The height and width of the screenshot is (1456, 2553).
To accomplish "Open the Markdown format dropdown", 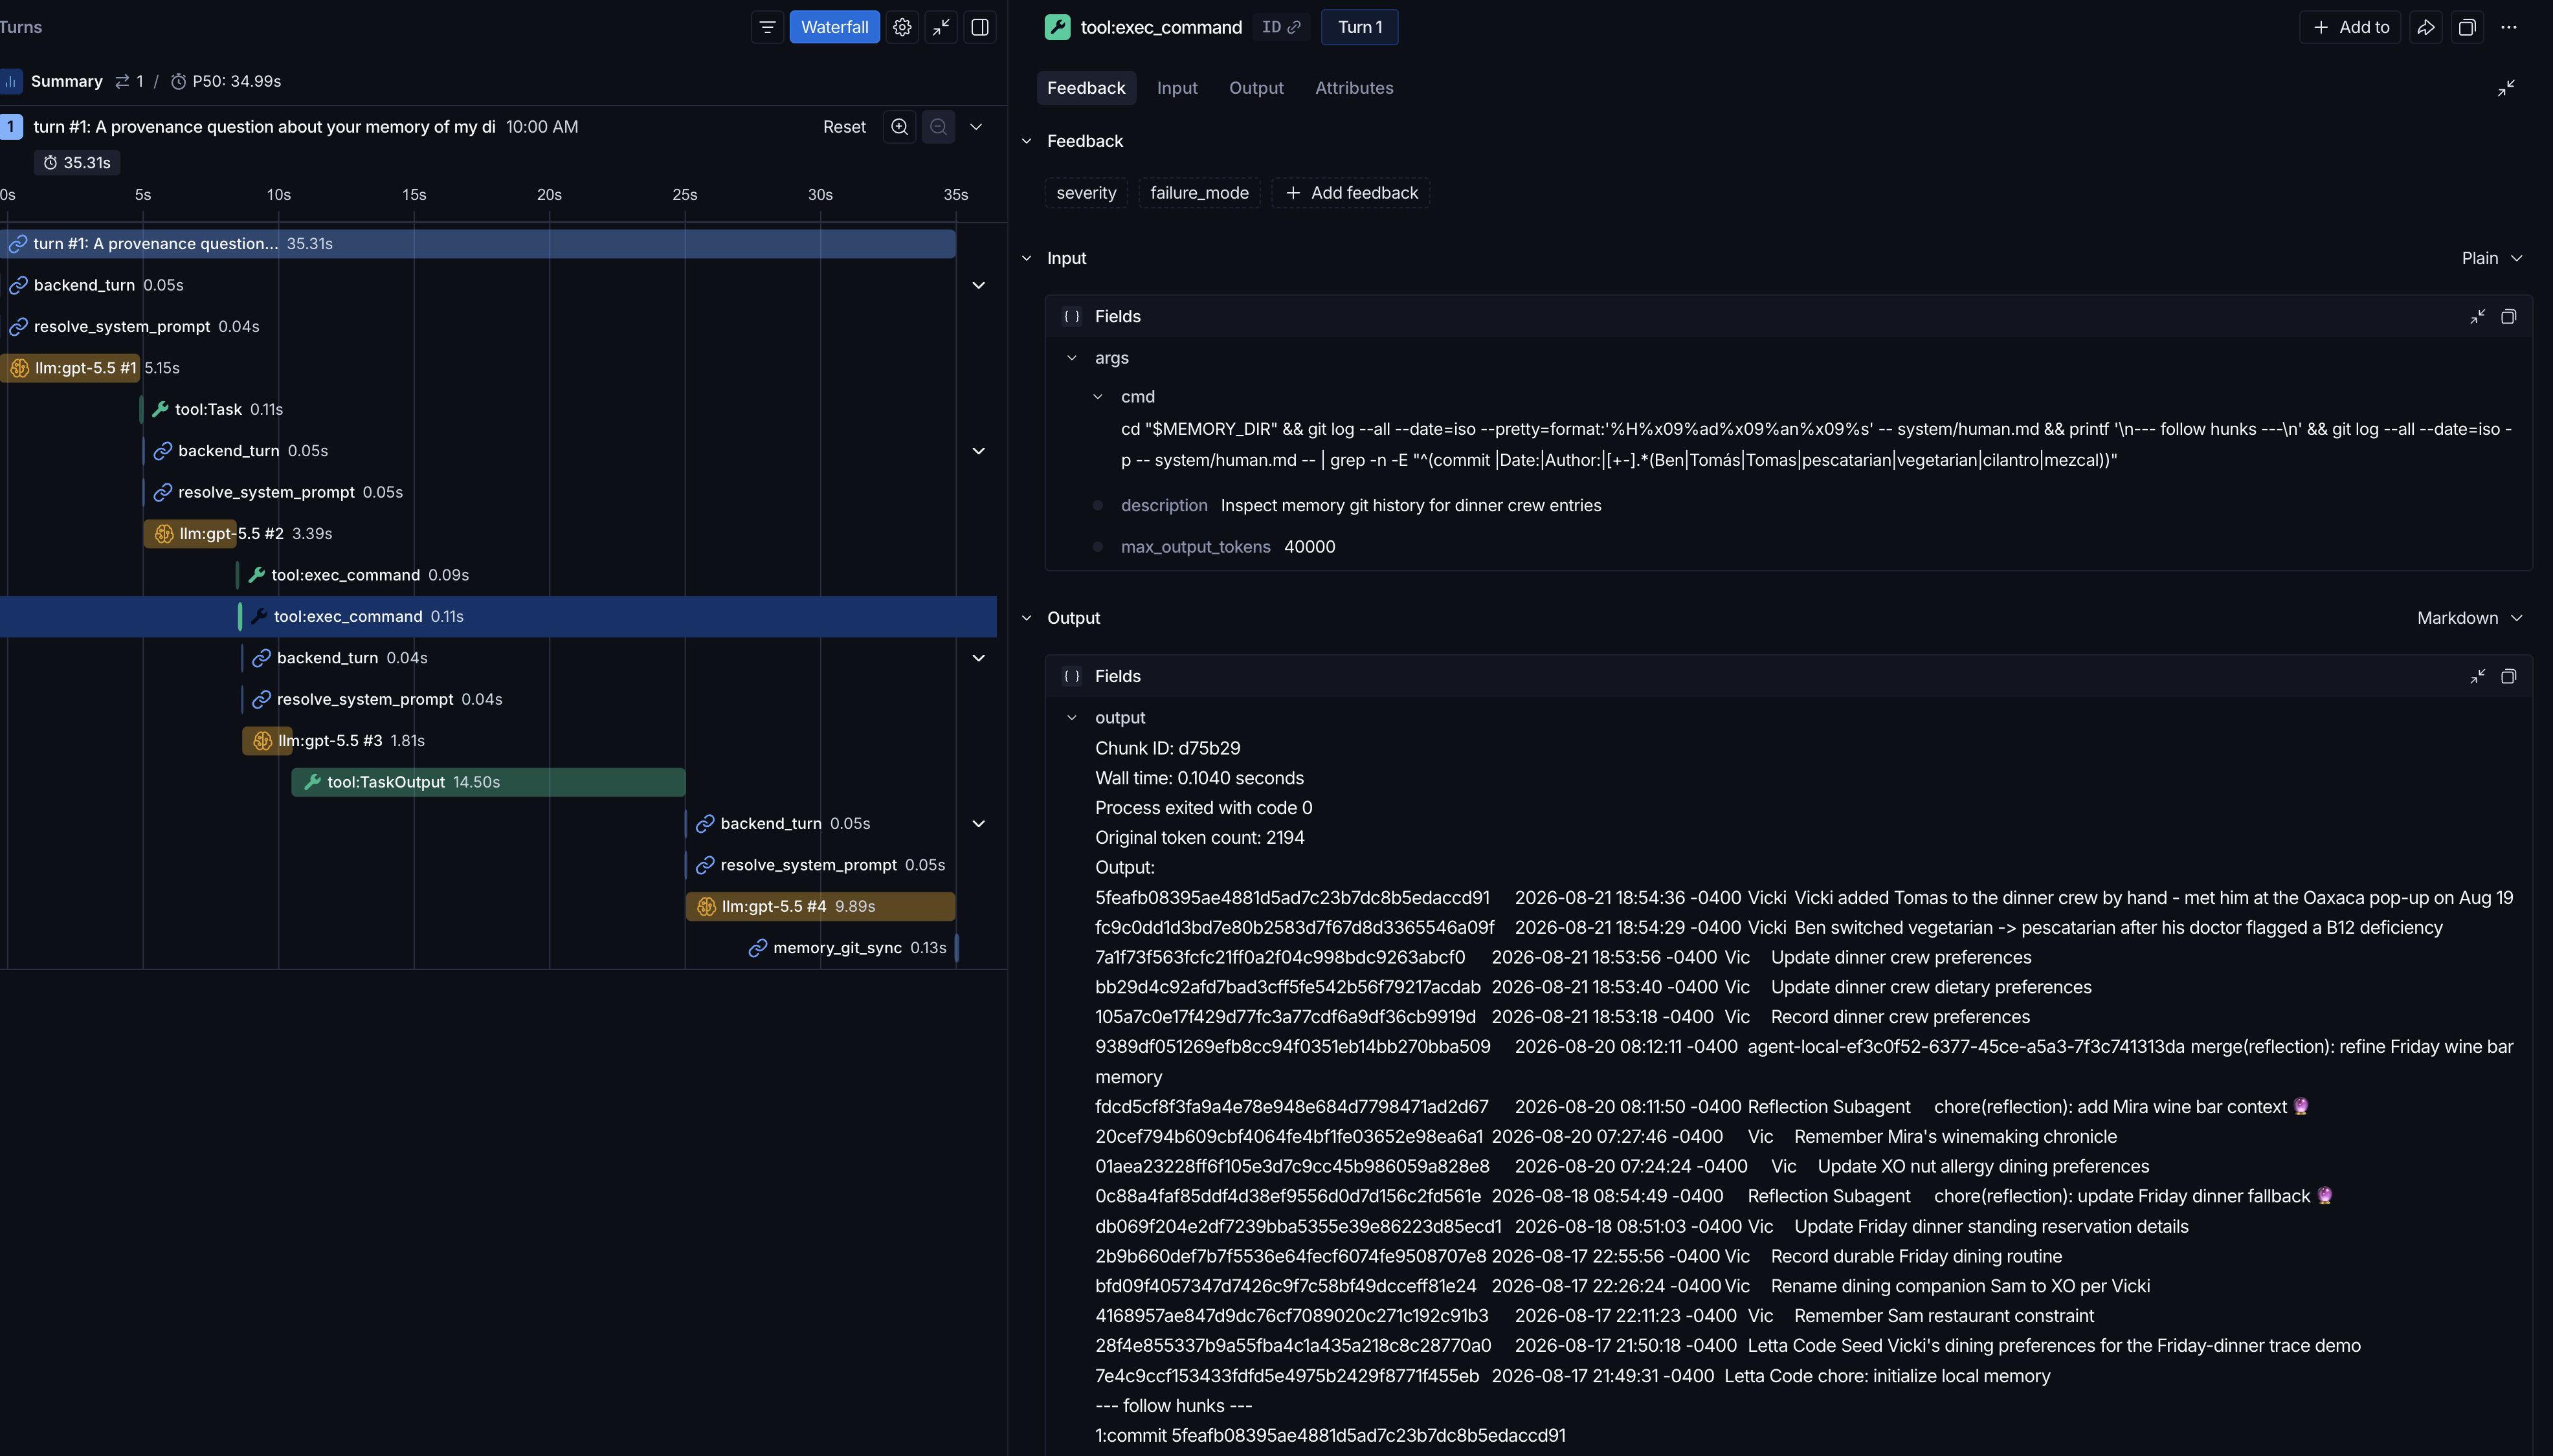I will coord(2470,618).
